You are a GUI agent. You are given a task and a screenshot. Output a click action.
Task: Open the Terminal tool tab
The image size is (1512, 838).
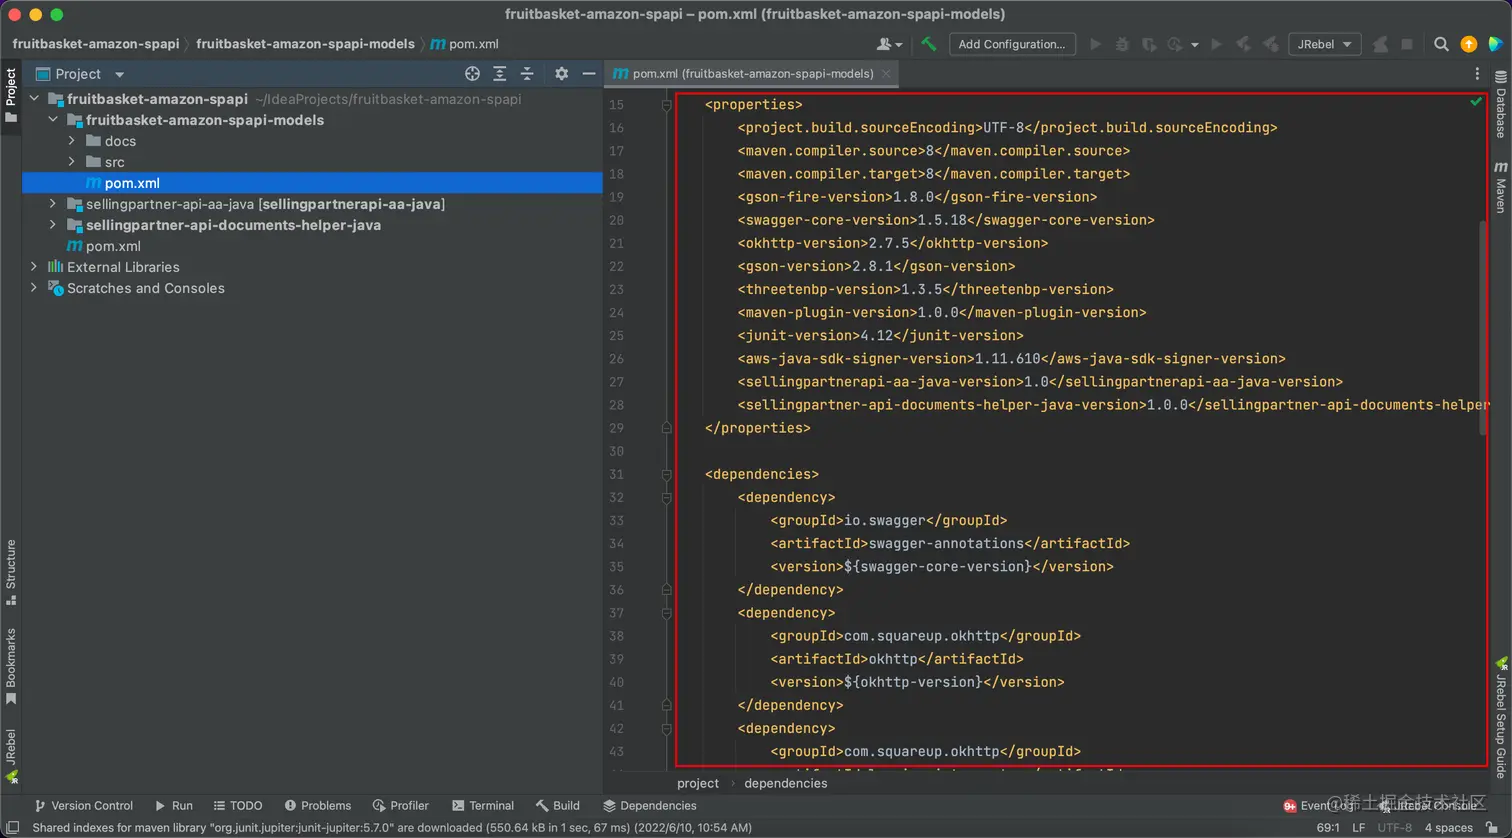[482, 805]
